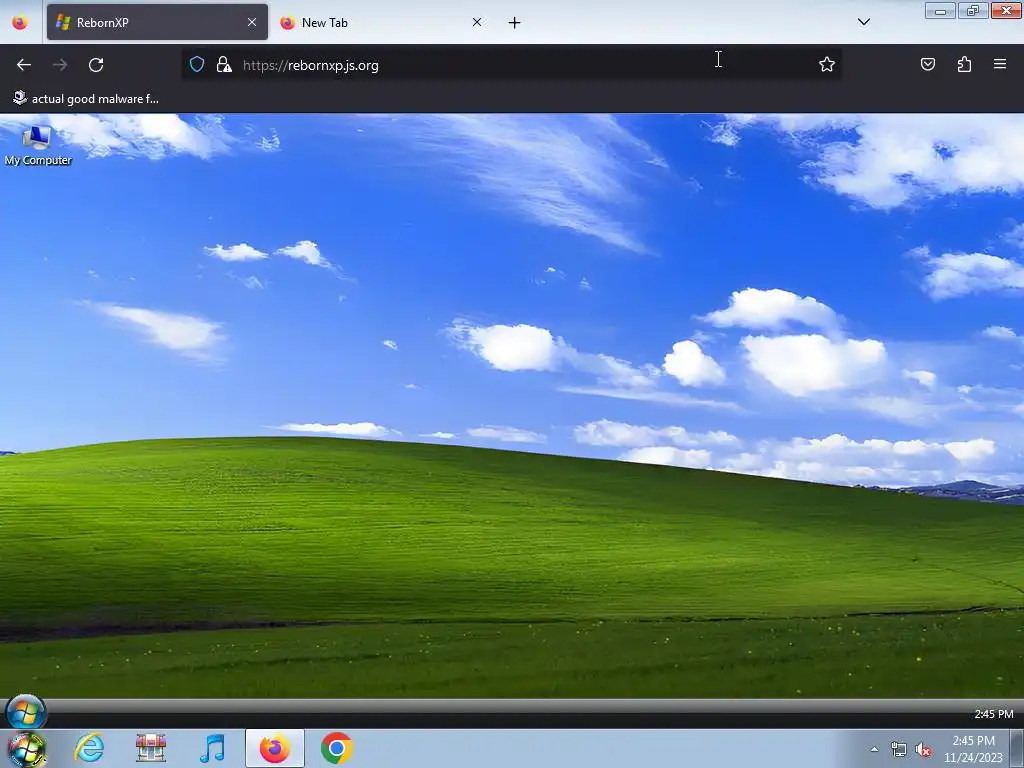Close the RebornXP tab
1024x768 pixels.
click(252, 22)
